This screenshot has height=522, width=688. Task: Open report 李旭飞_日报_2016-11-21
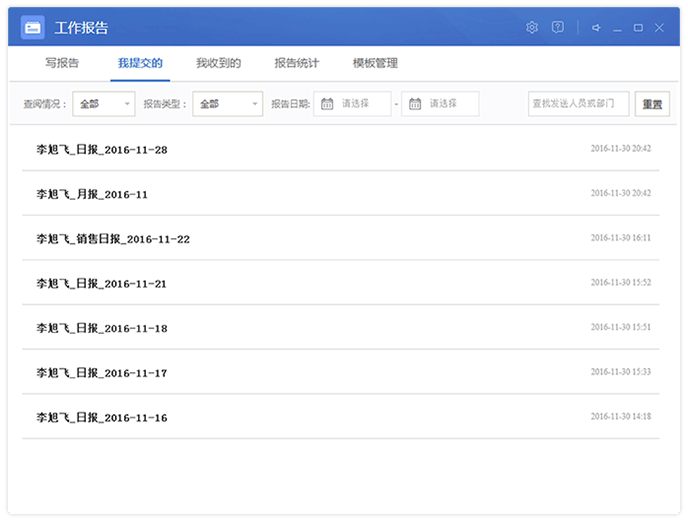[x=340, y=283]
